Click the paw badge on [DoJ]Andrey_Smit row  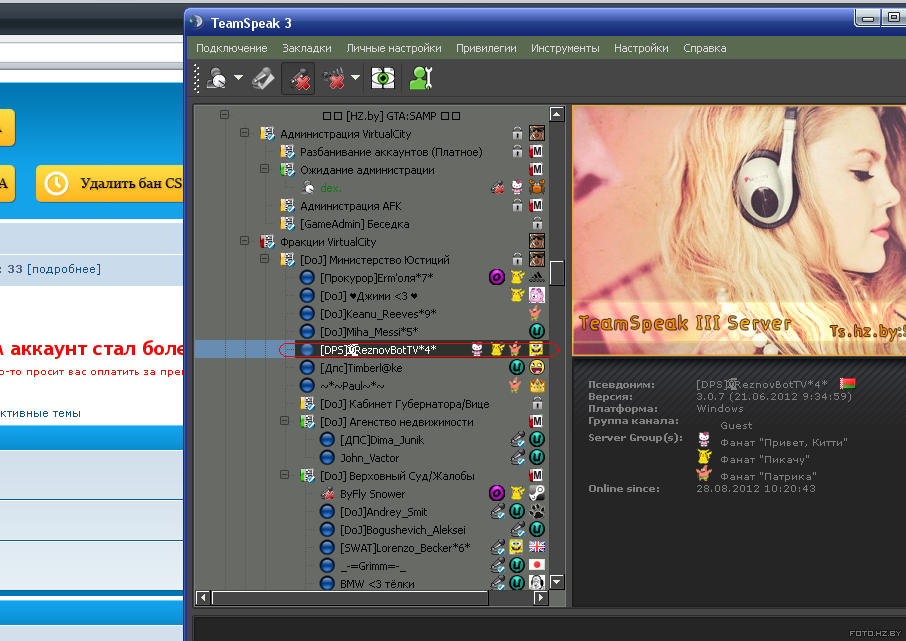(537, 512)
